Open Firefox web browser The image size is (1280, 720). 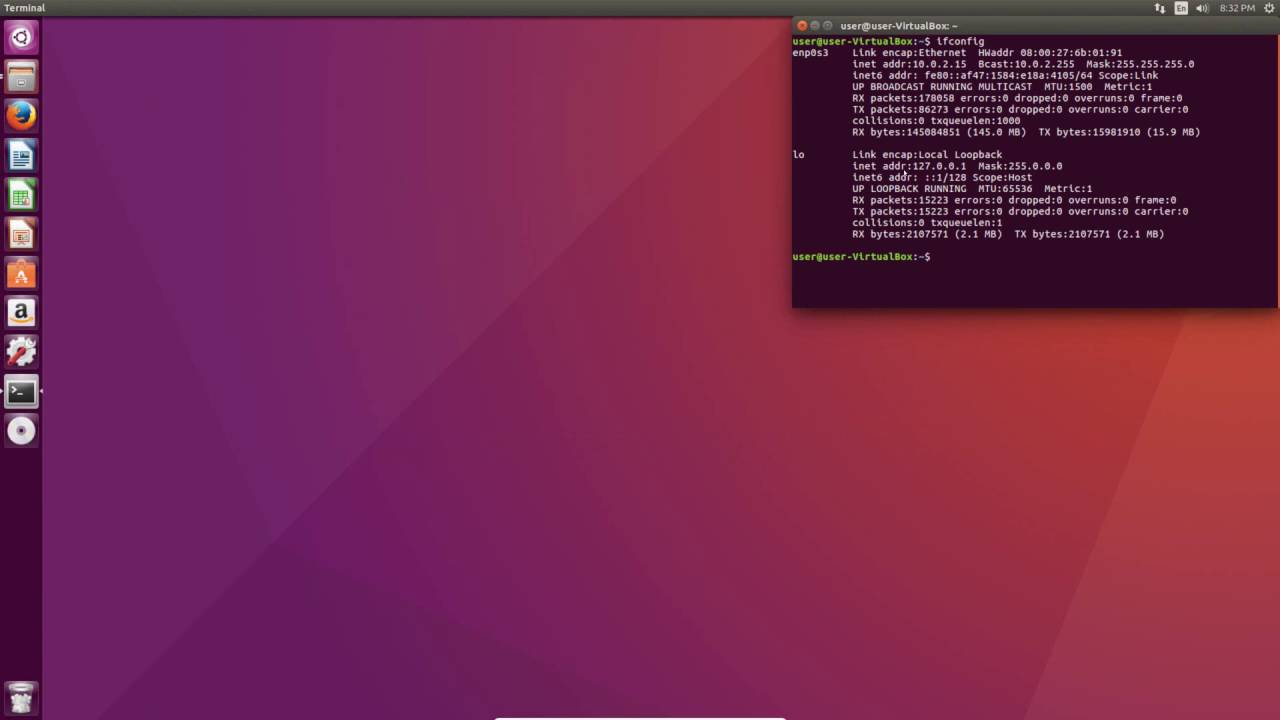[21, 116]
